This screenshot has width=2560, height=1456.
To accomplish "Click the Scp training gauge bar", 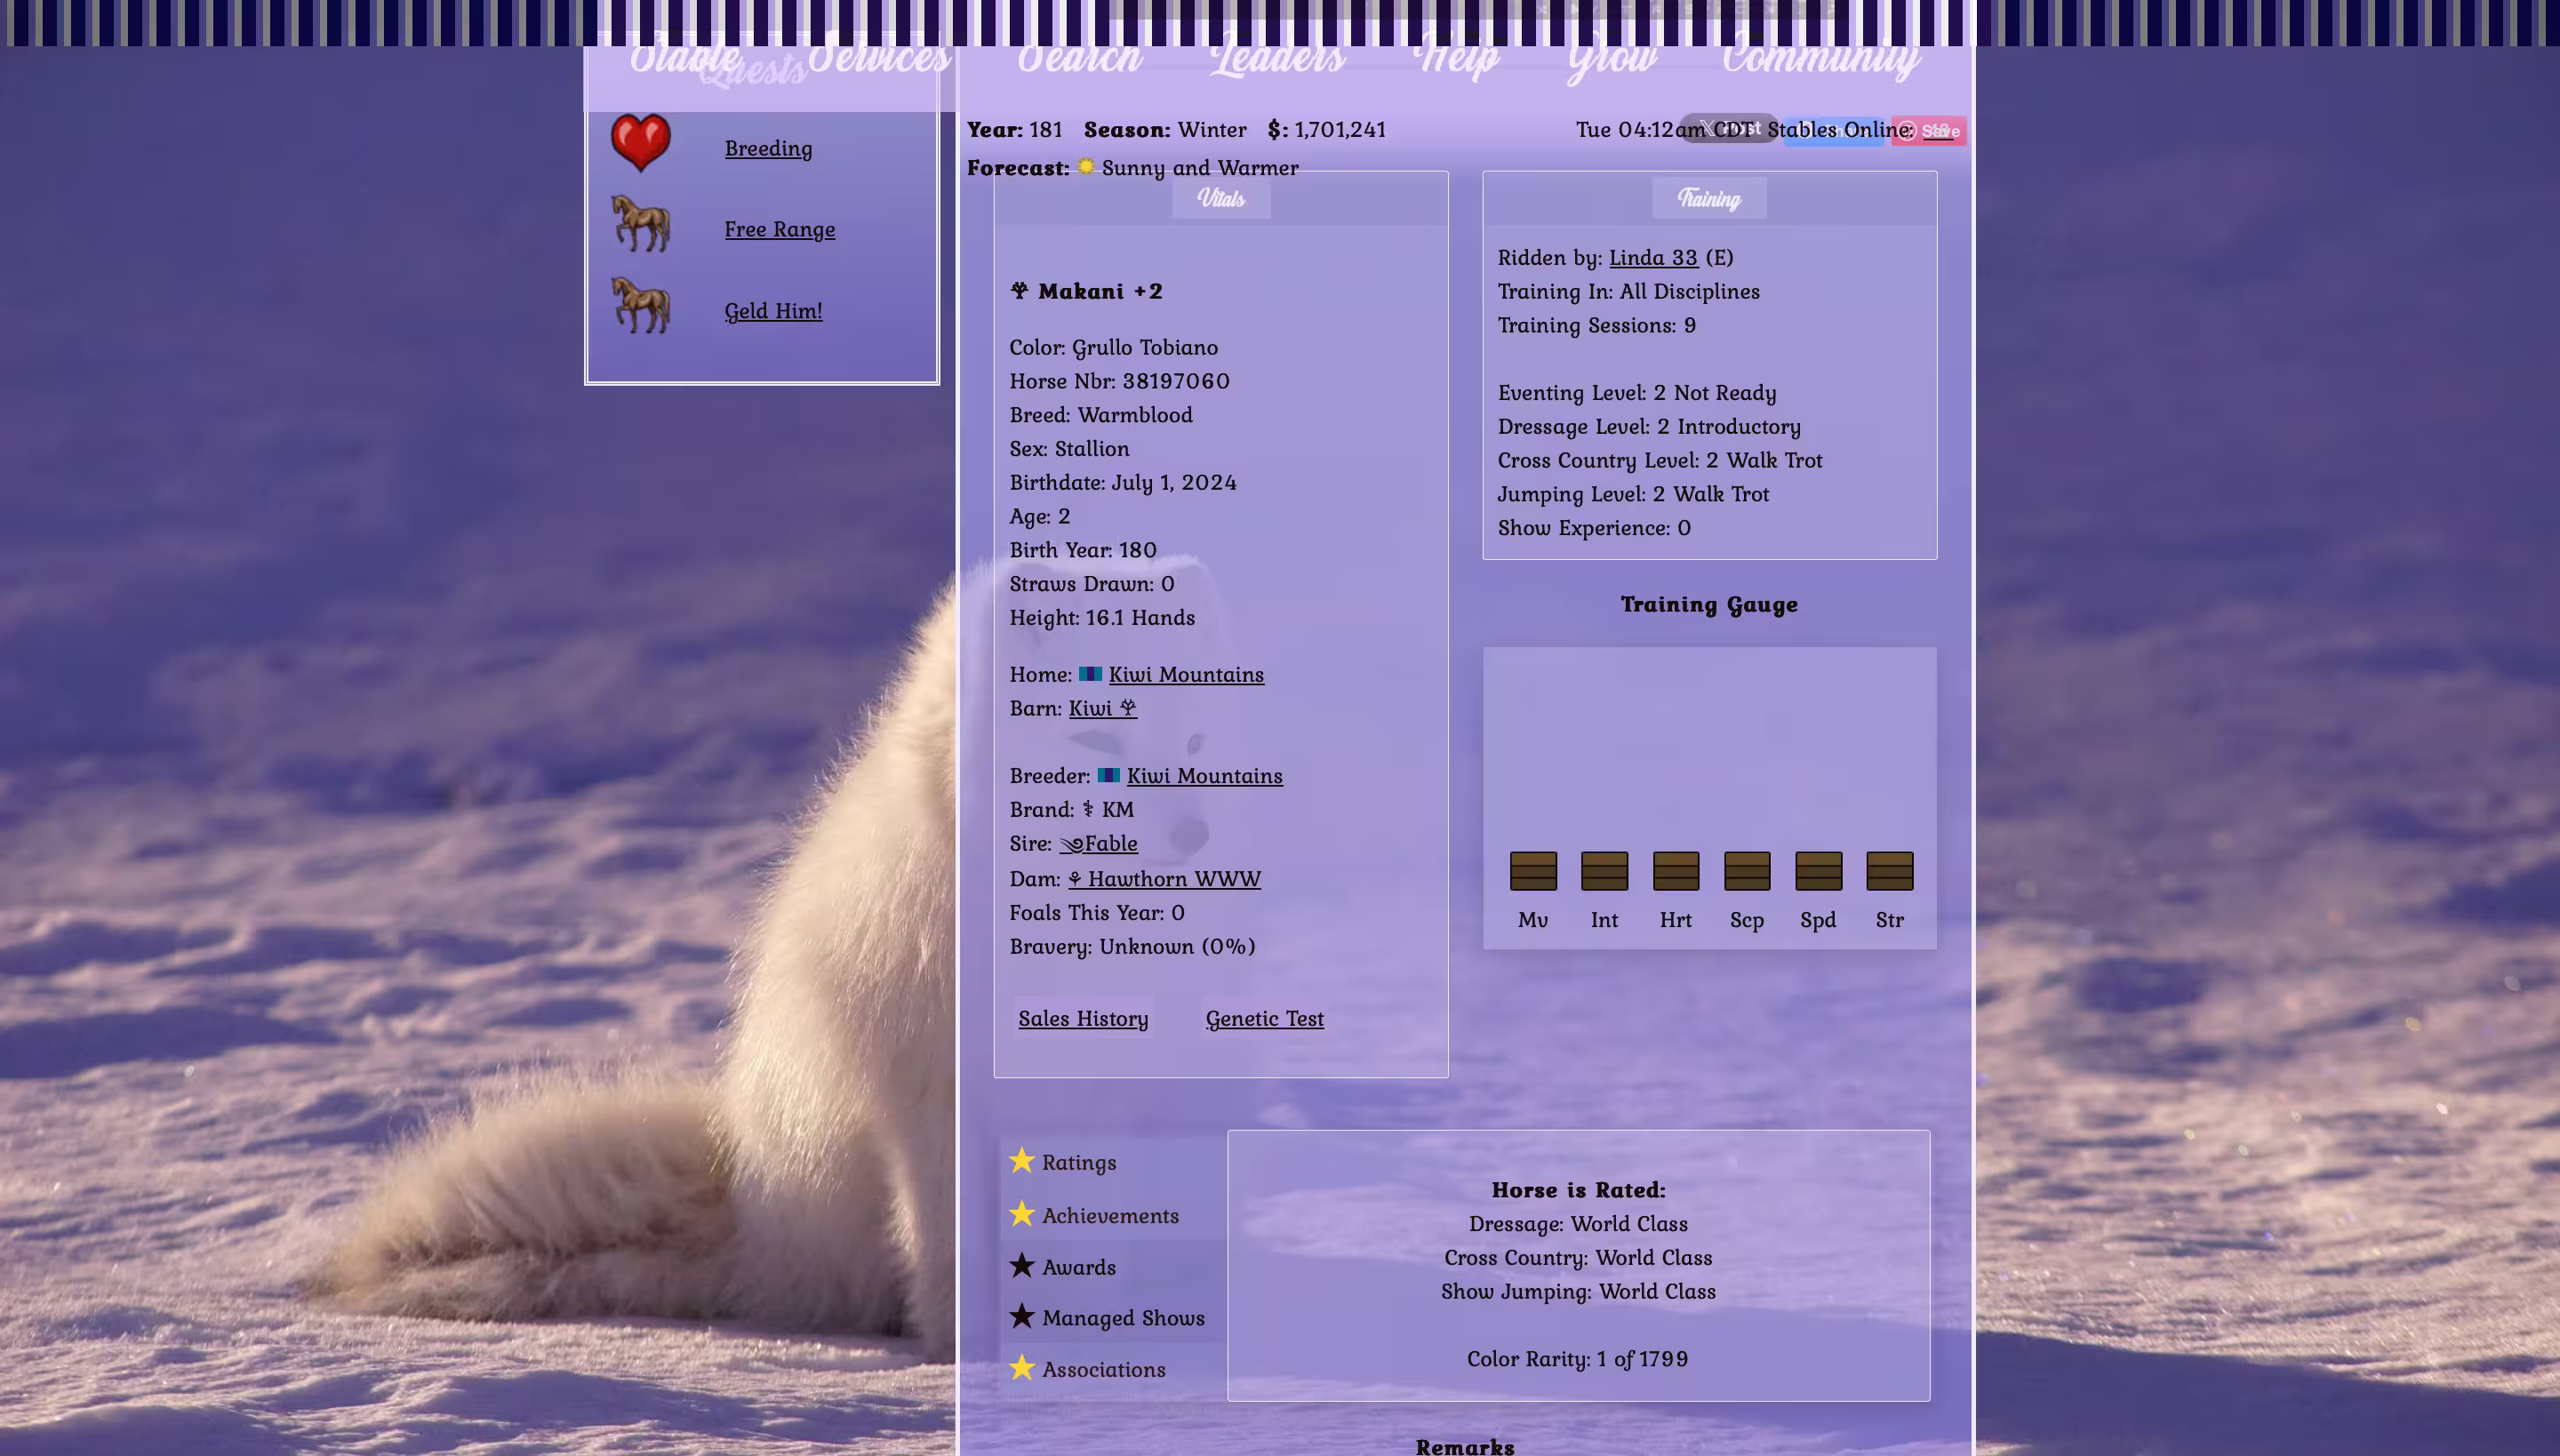I will [1747, 870].
